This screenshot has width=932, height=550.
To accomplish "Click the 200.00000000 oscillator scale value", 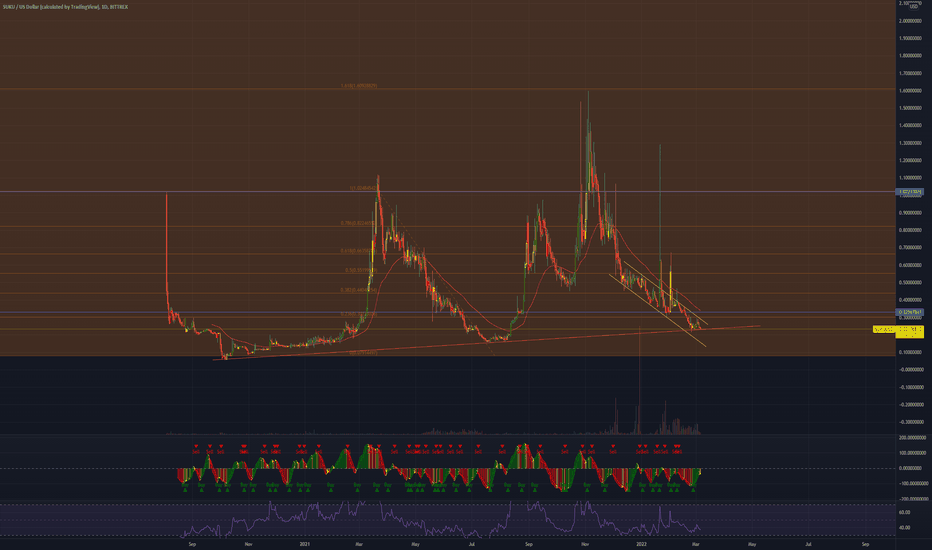I will 912,437.
